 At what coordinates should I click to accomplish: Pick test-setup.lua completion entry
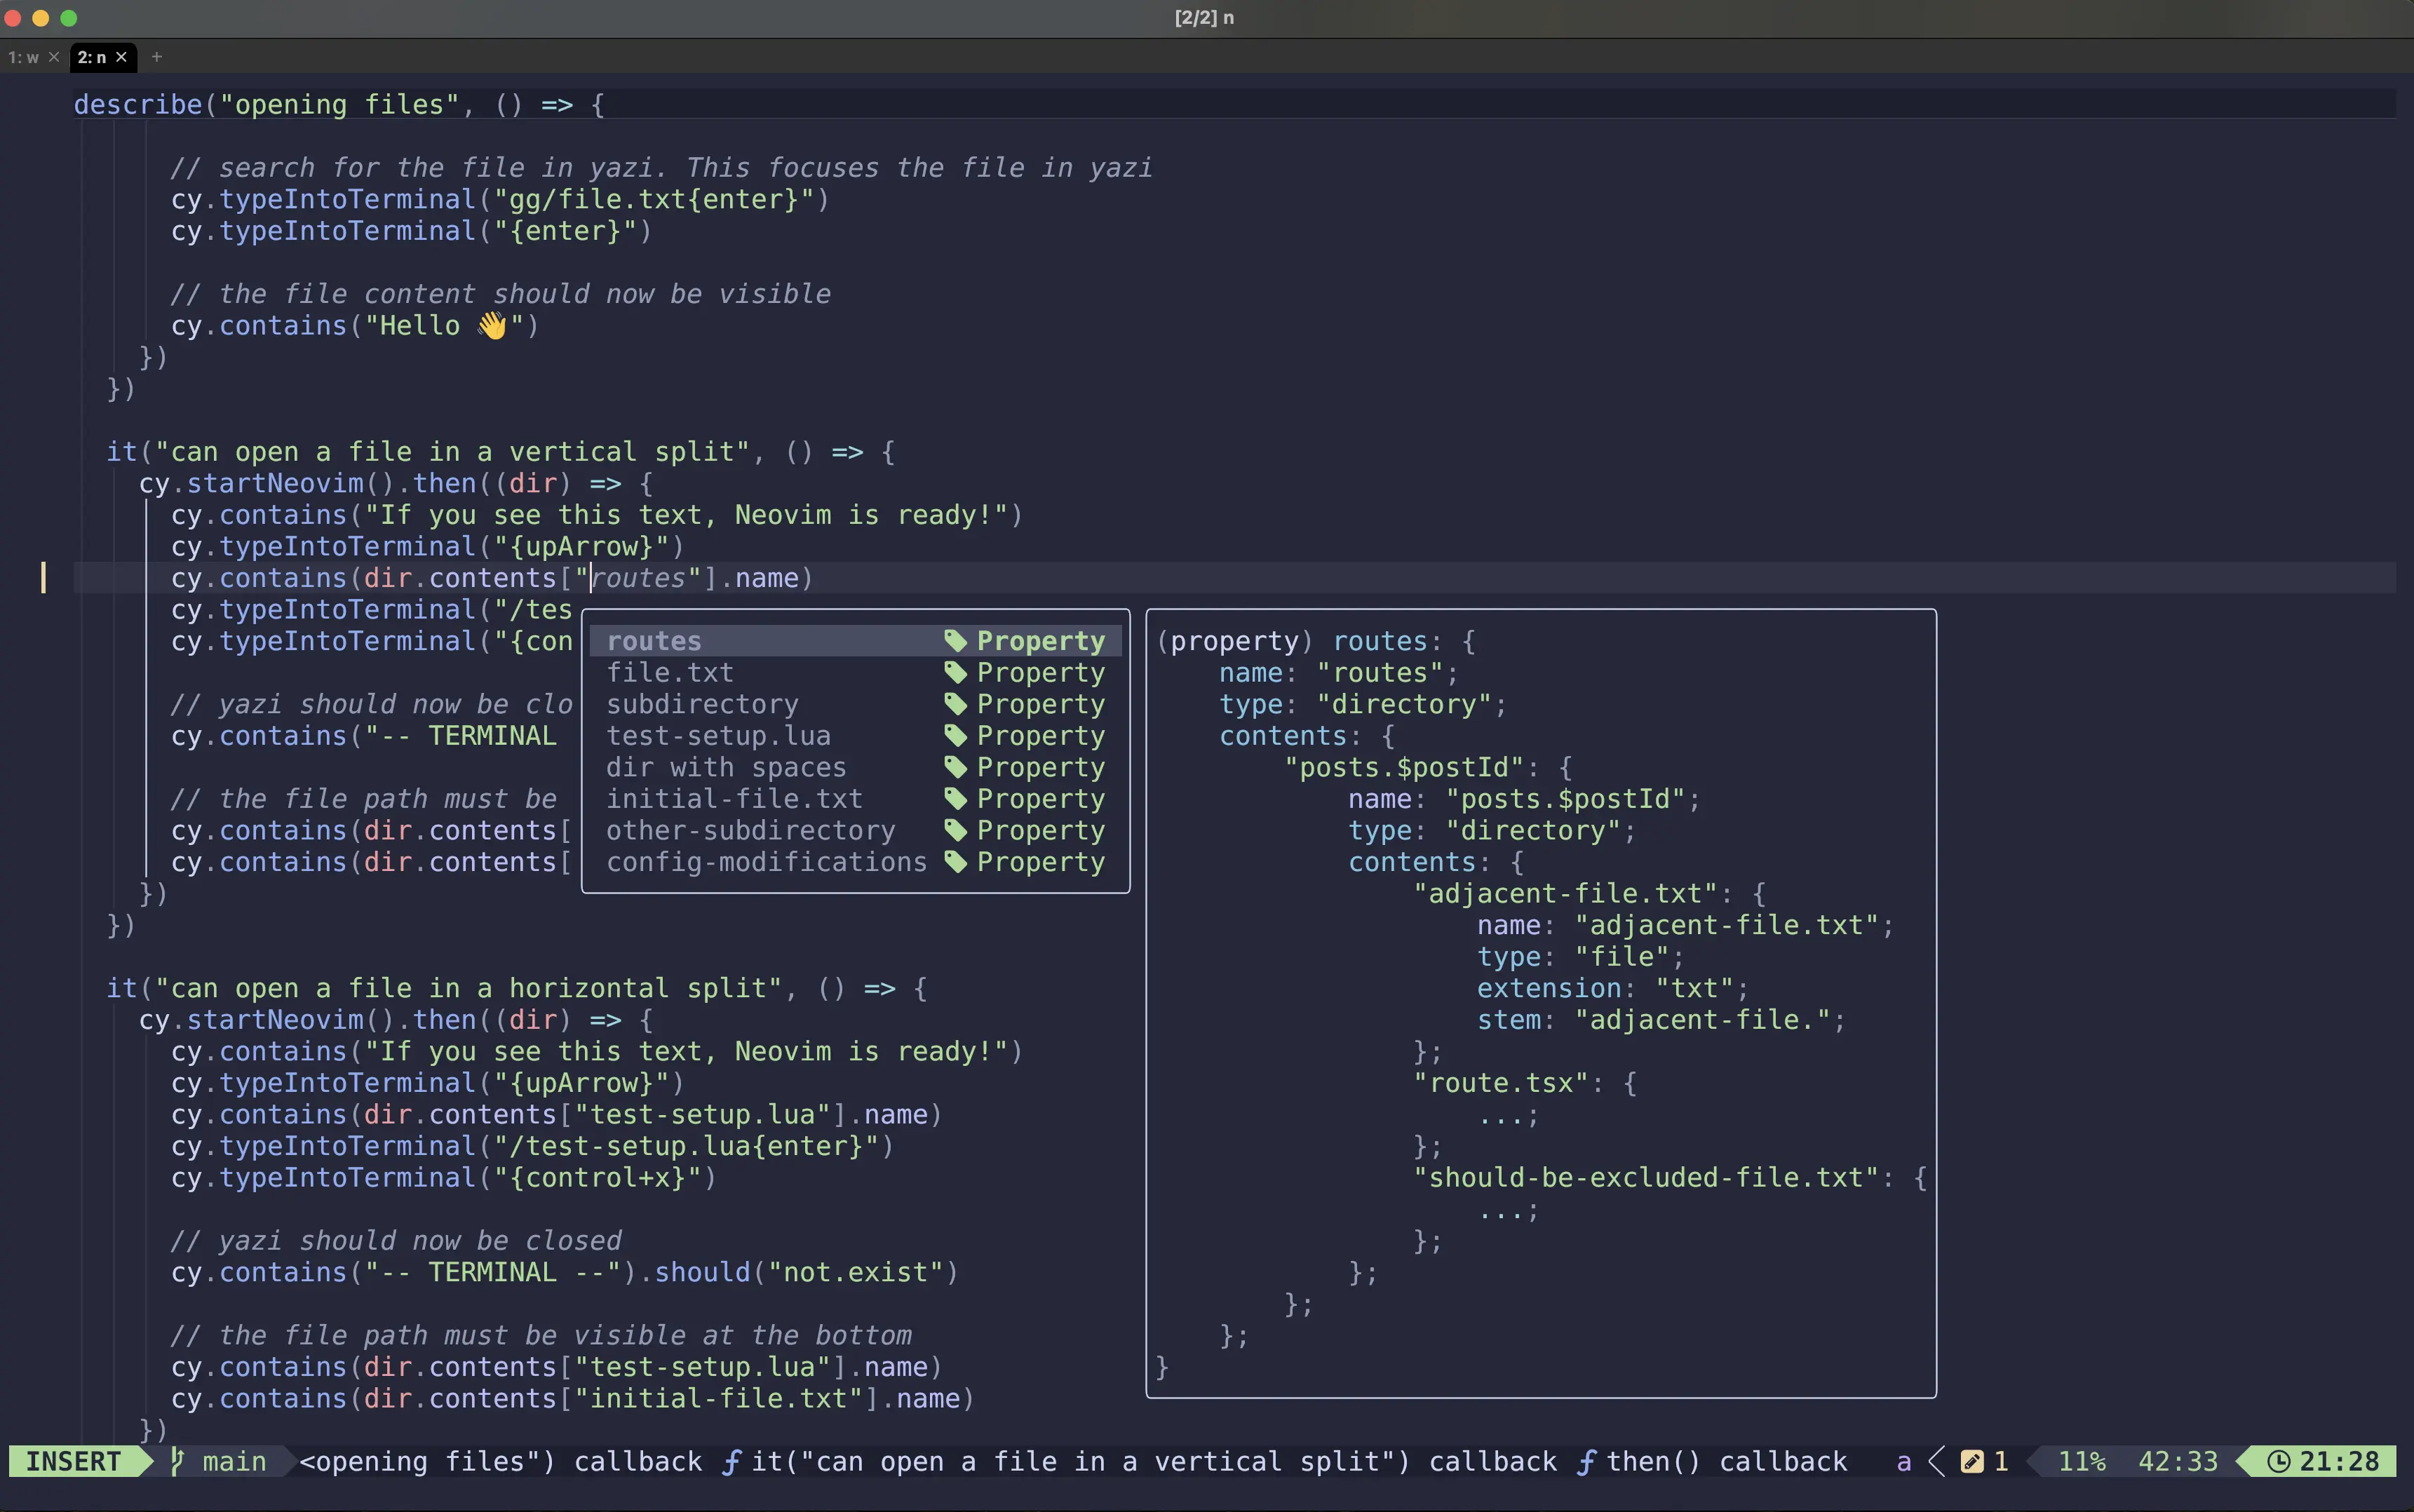pyautogui.click(x=718, y=736)
